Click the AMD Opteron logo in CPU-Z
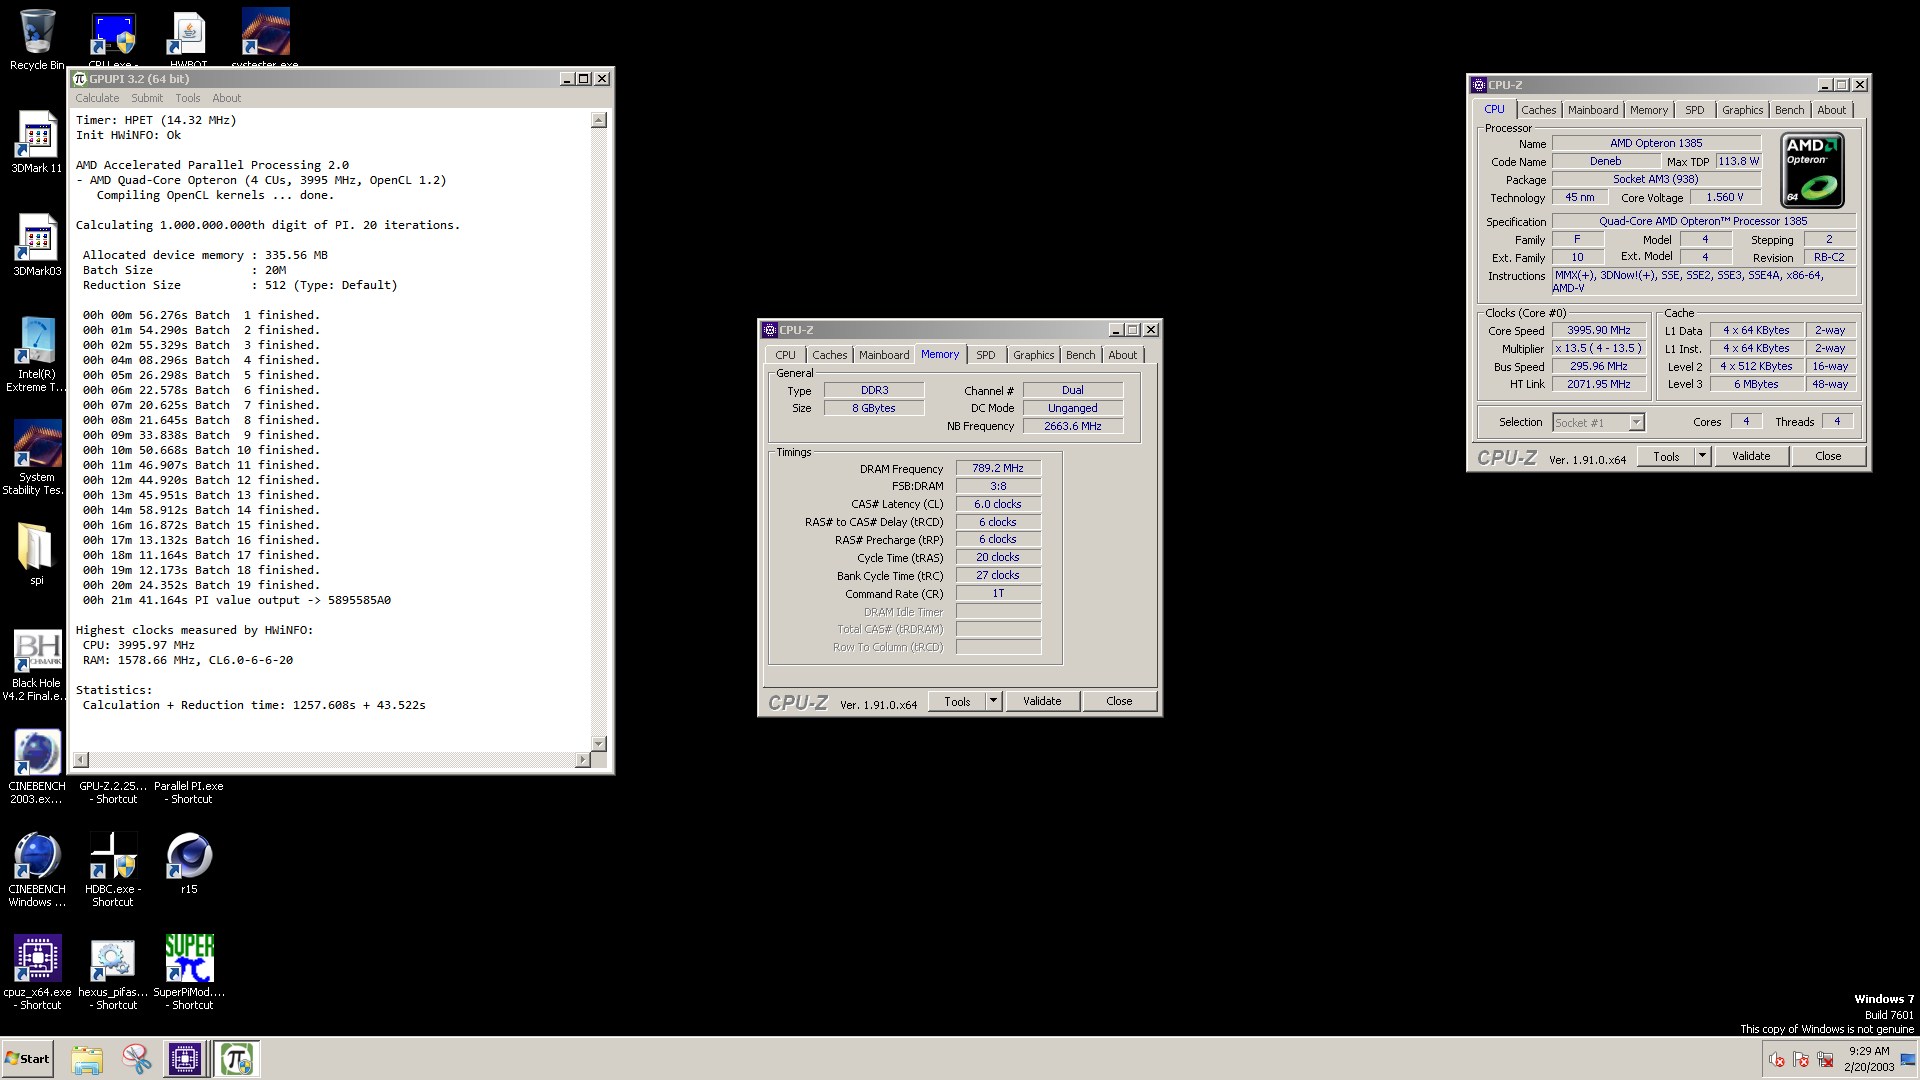This screenshot has width=1920, height=1080. (x=1812, y=170)
